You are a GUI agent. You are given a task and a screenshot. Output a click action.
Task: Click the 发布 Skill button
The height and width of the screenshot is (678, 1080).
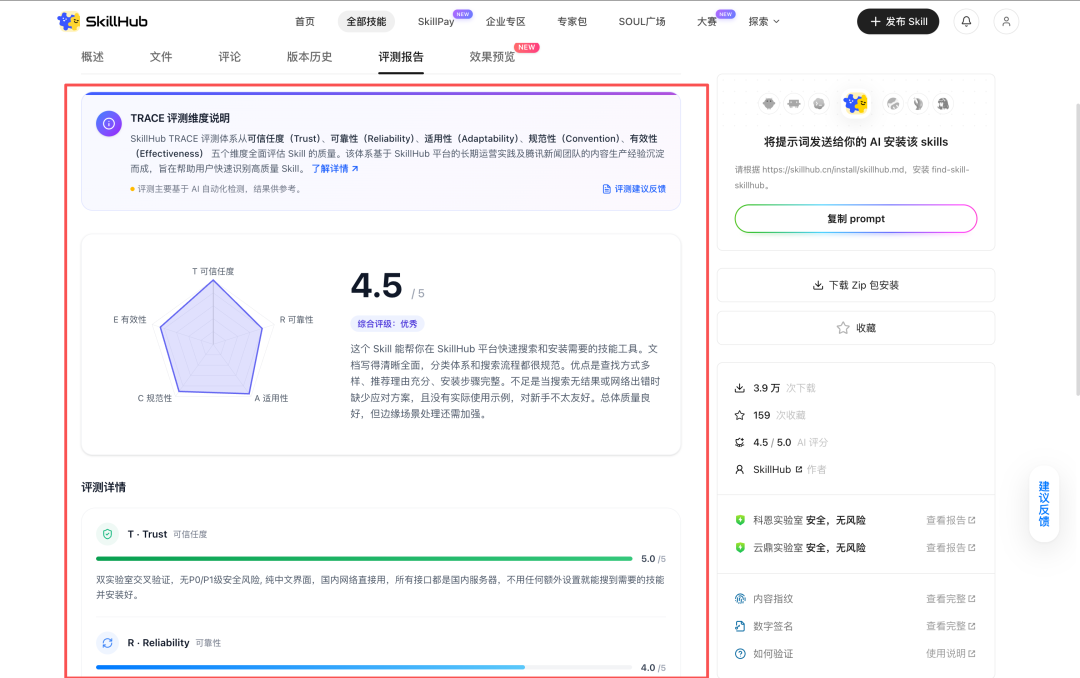pyautogui.click(x=898, y=21)
